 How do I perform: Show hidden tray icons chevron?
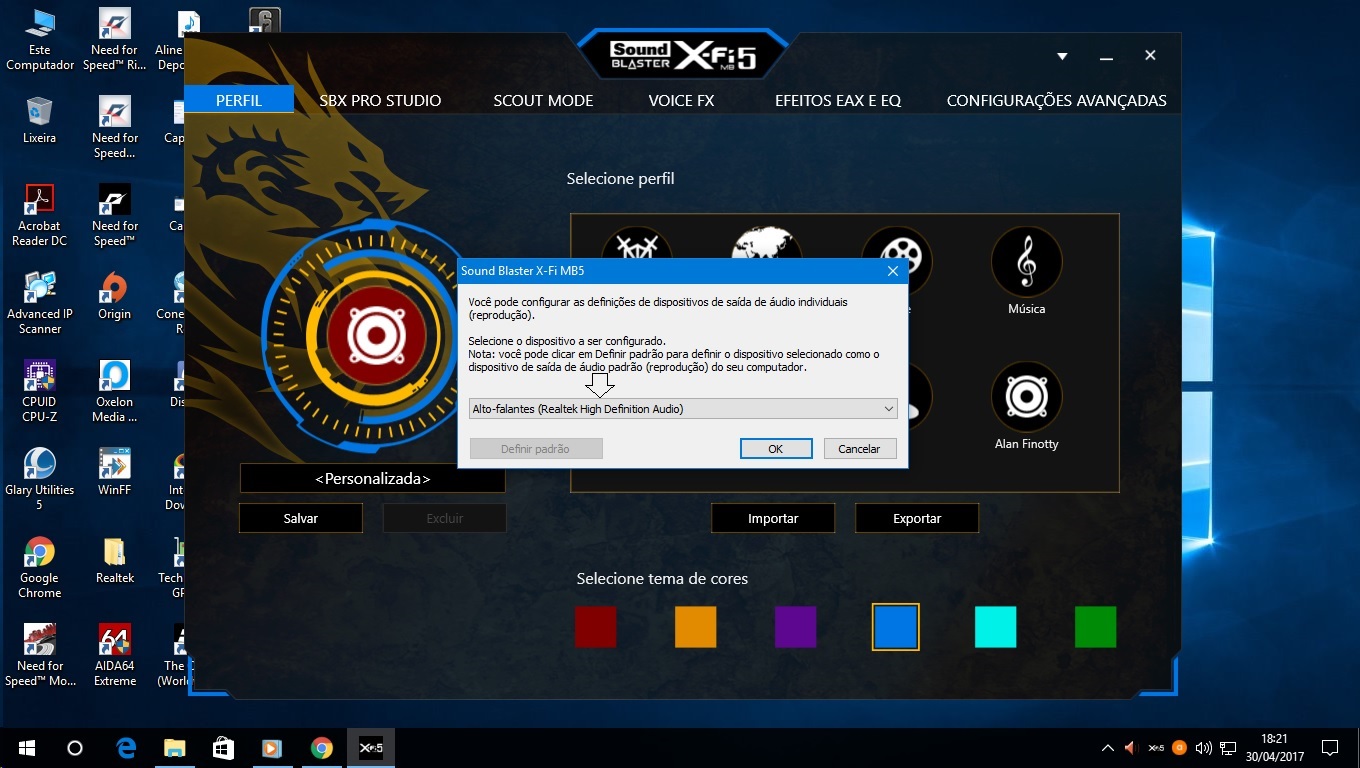1107,748
